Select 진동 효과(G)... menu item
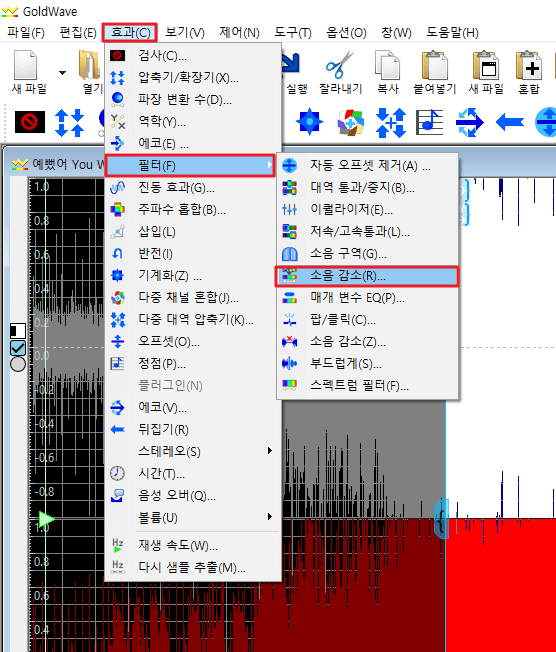 193,188
